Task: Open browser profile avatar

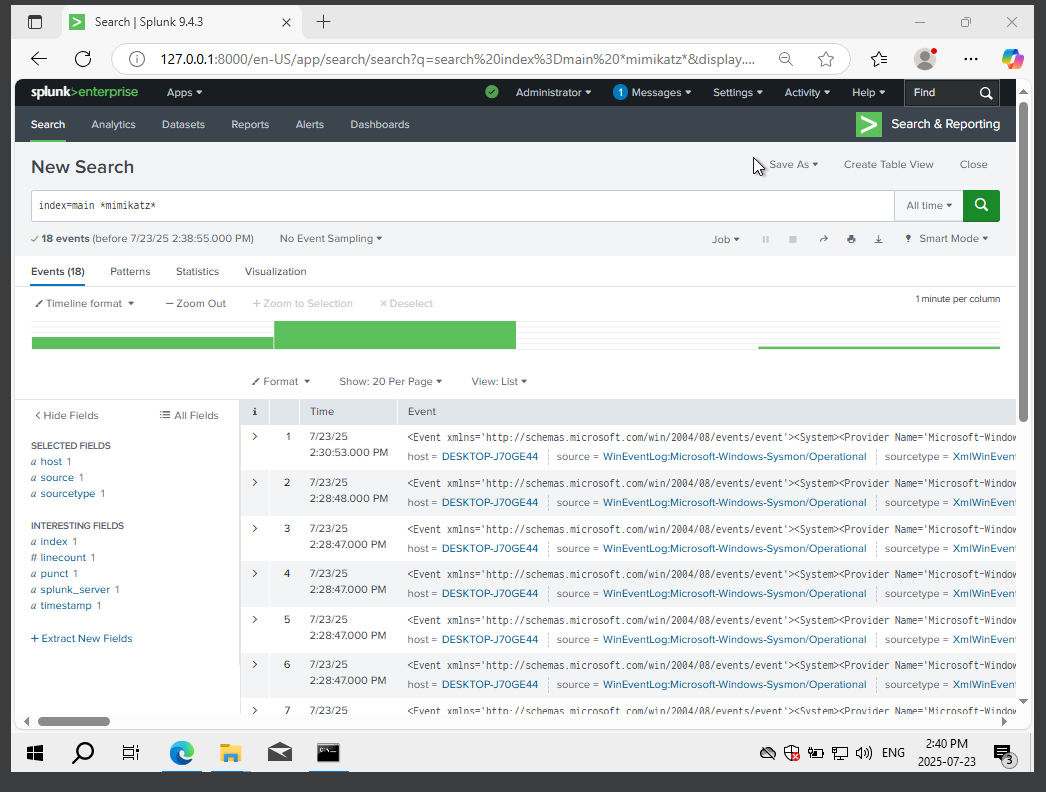Action: coord(925,59)
